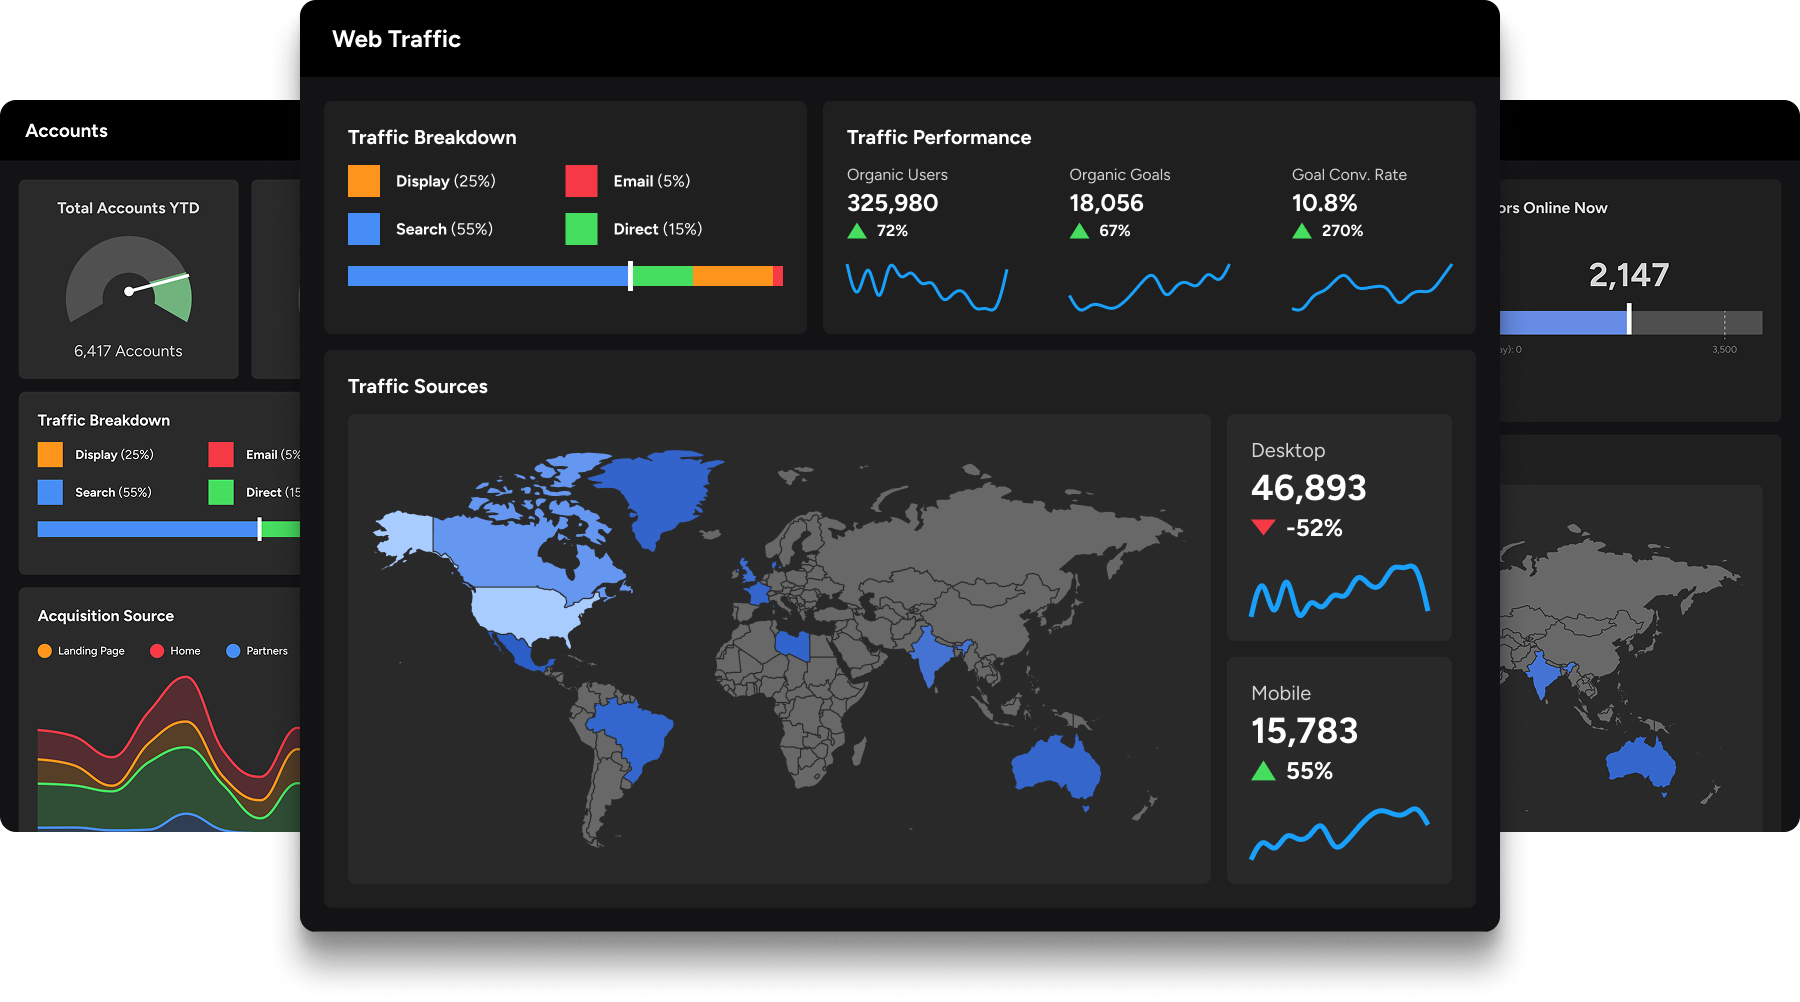Click Organic Goals sparkline chart
Image resolution: width=1800 pixels, height=1002 pixels.
tap(1149, 287)
